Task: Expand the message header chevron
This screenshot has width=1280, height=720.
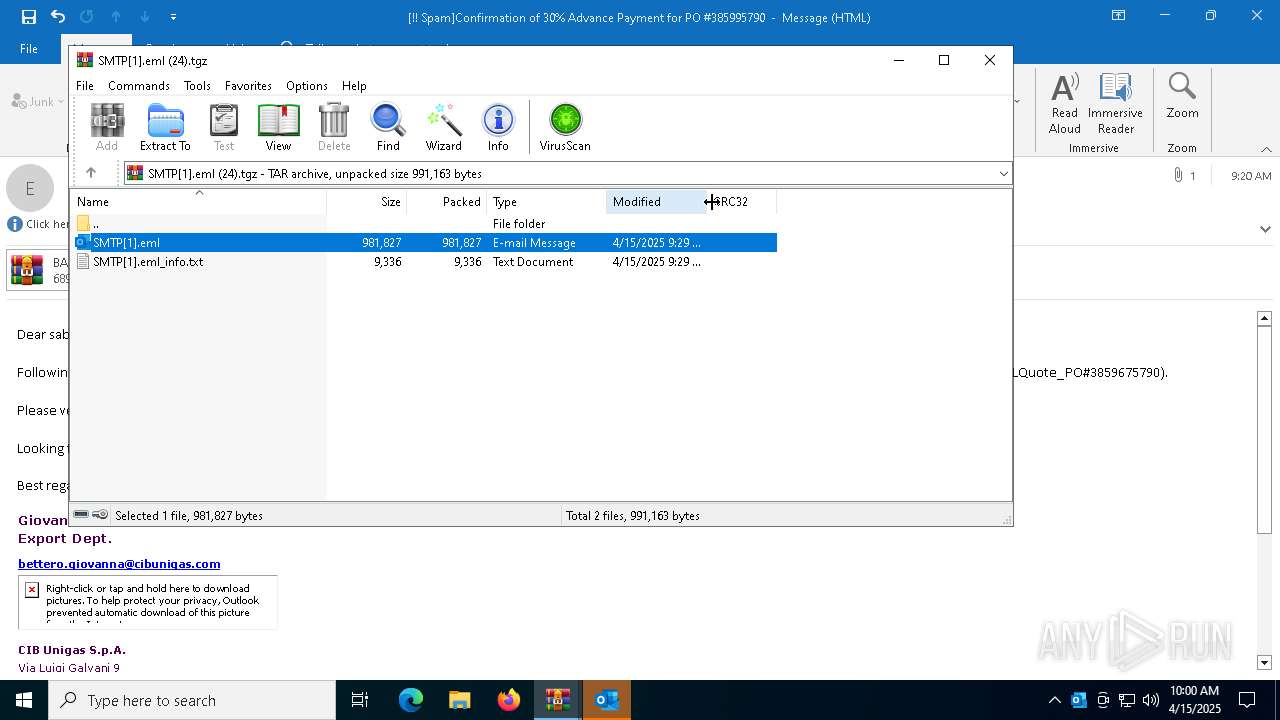Action: 1266,229
